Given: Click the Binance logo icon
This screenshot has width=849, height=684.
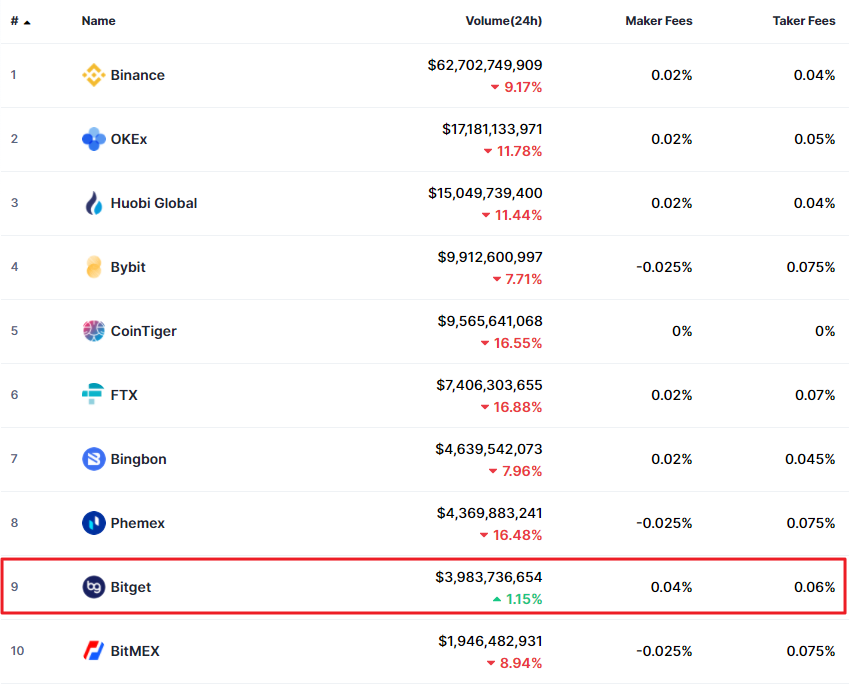Looking at the screenshot, I should (94, 75).
